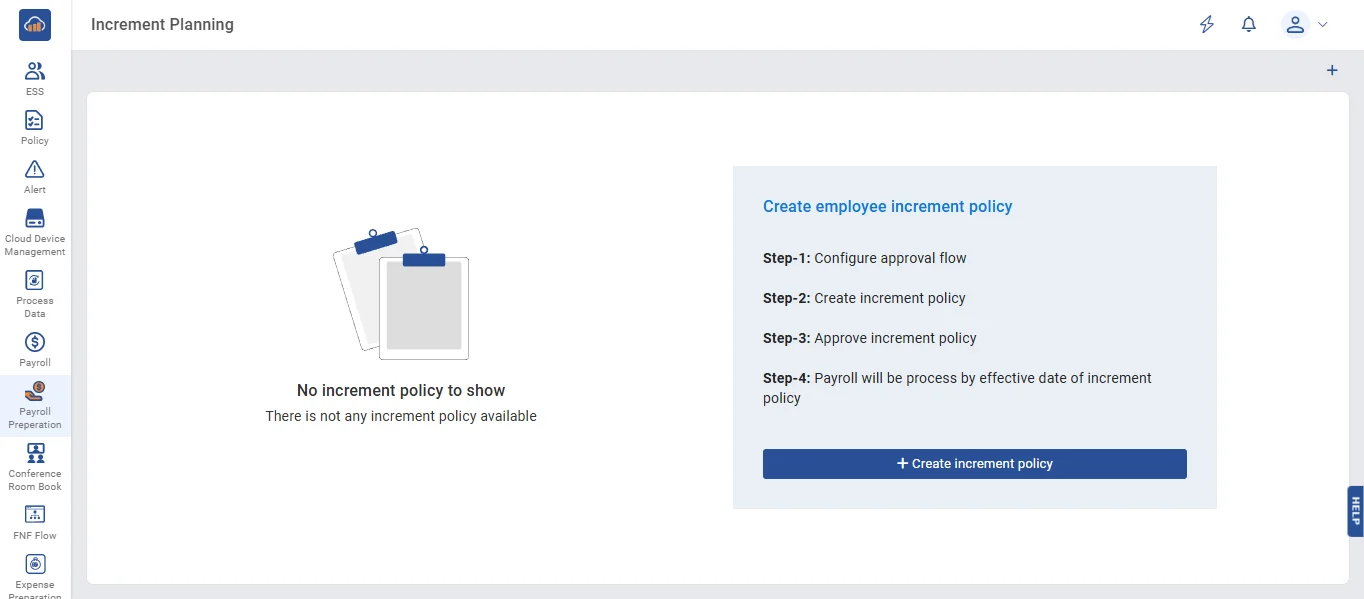Open the ESS sidebar icon

coord(35,71)
